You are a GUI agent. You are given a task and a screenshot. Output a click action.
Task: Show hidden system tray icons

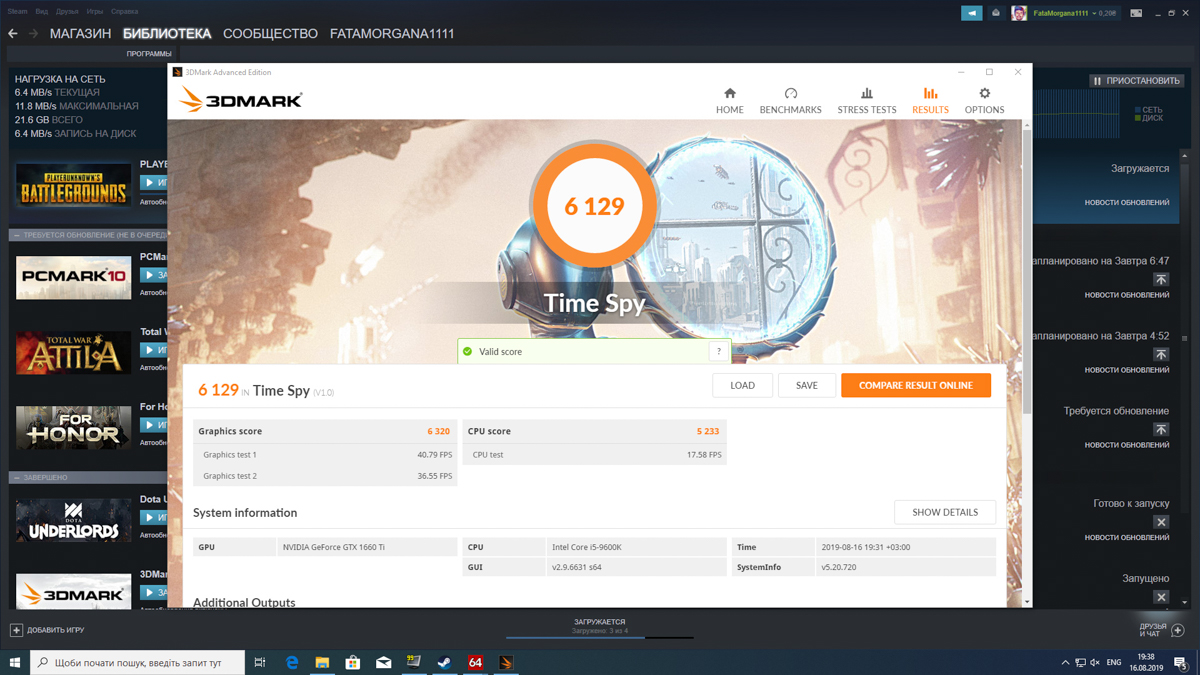1065,662
